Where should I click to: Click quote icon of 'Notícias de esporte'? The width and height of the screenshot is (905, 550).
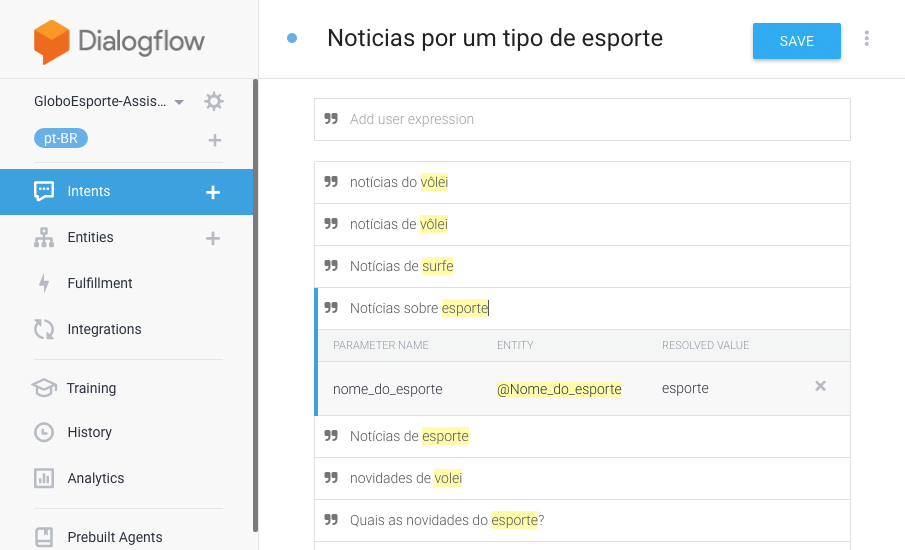331,436
